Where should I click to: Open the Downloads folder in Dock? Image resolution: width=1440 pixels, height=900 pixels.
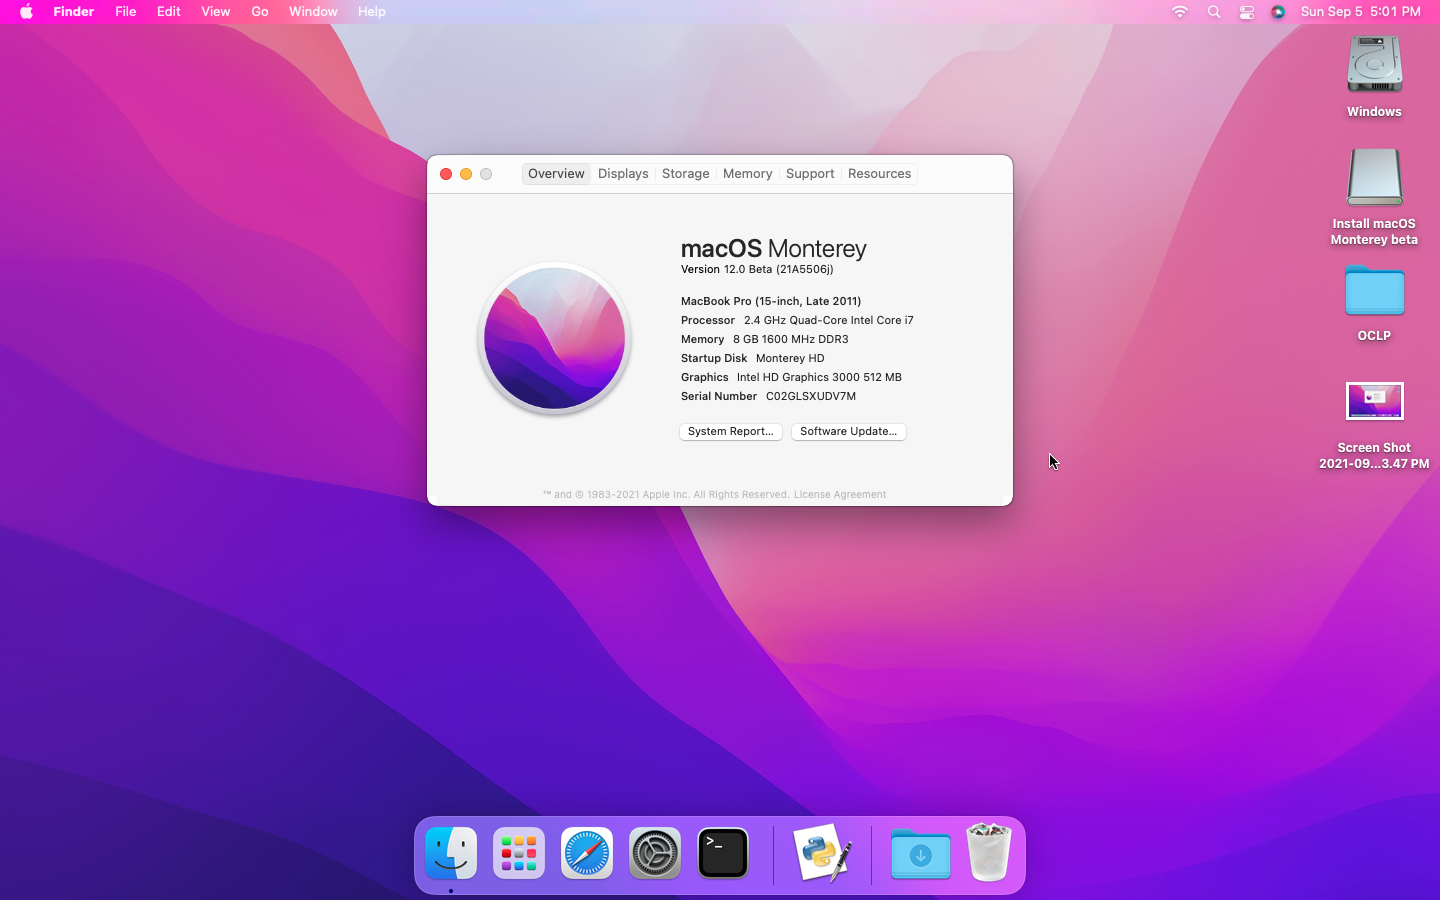[920, 854]
